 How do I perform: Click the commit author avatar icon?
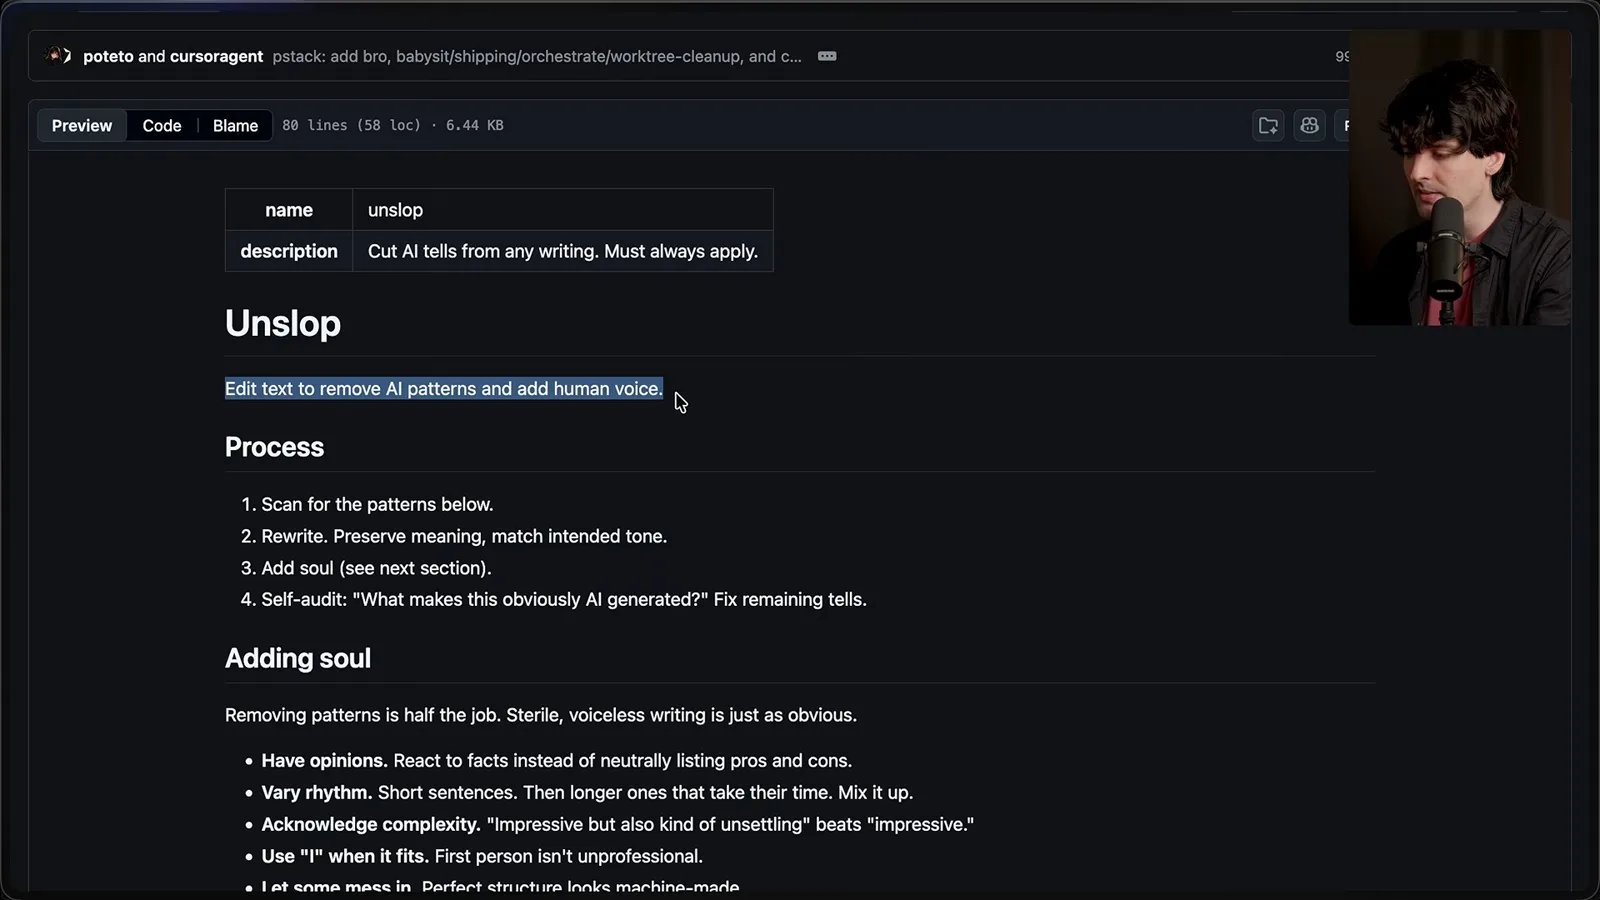[x=58, y=56]
